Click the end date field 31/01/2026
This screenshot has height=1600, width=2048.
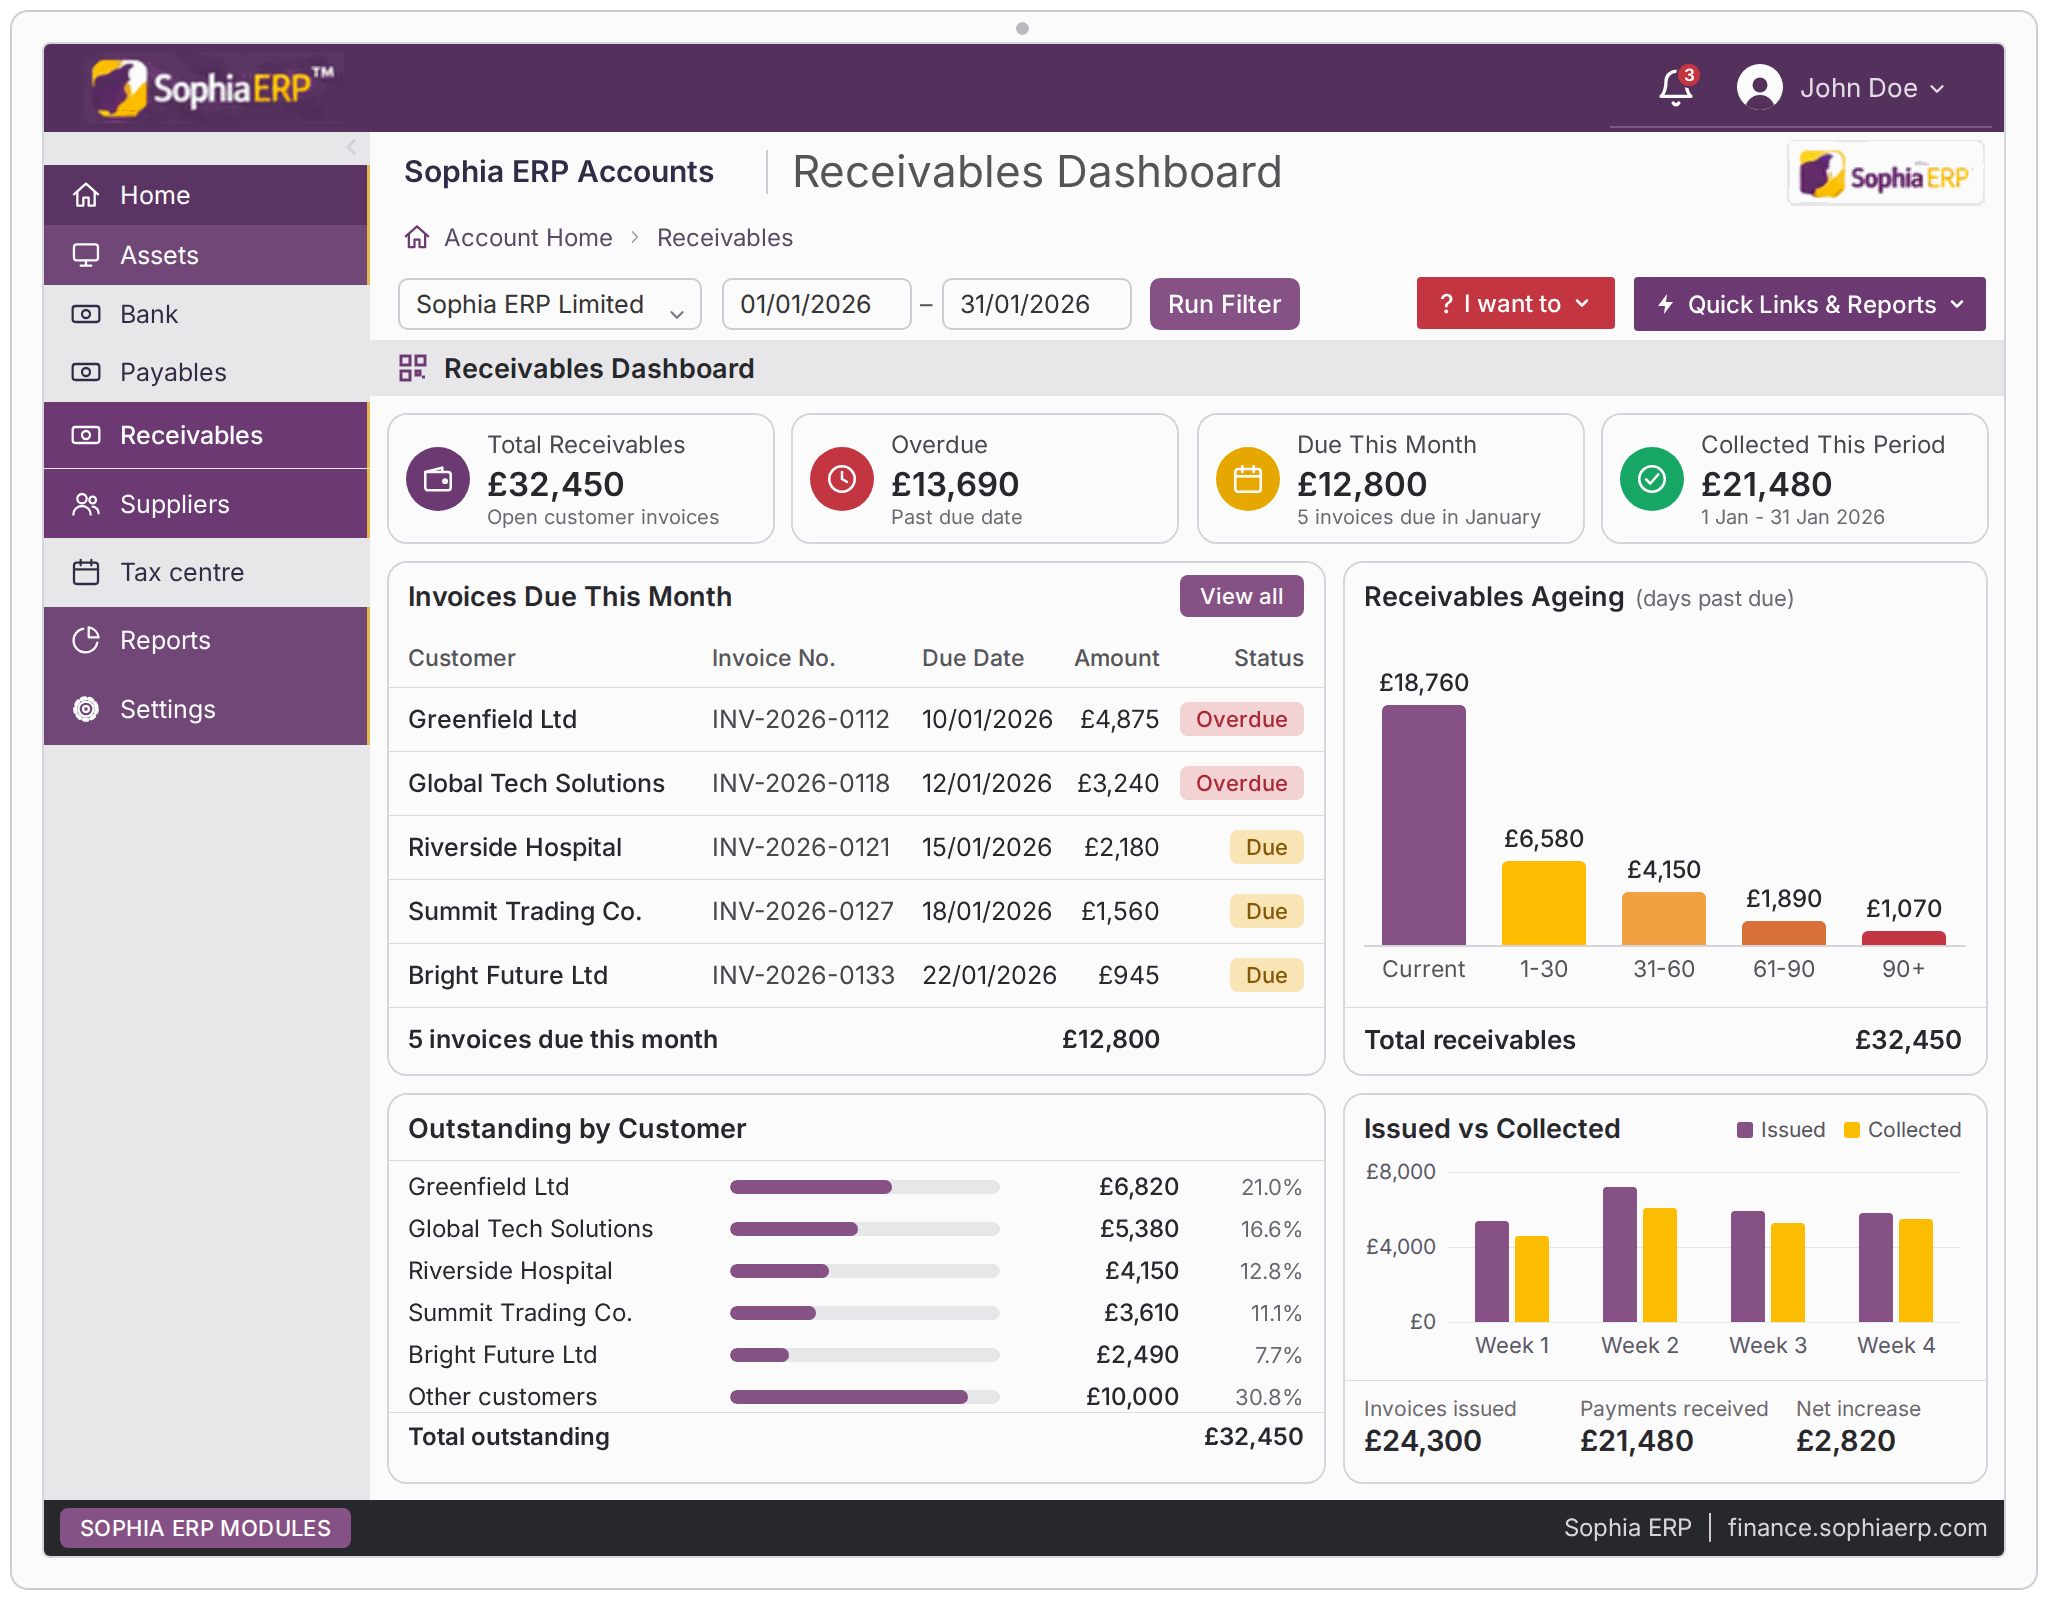pos(1036,304)
